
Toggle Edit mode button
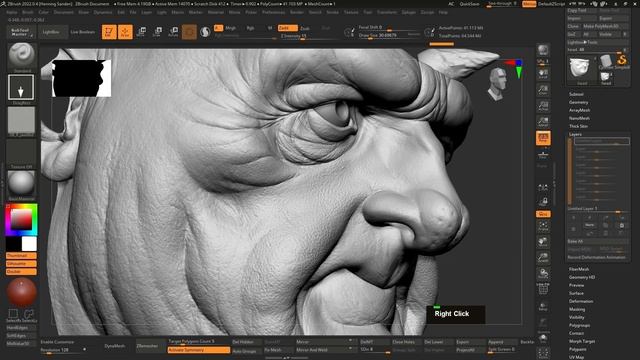click(x=109, y=32)
